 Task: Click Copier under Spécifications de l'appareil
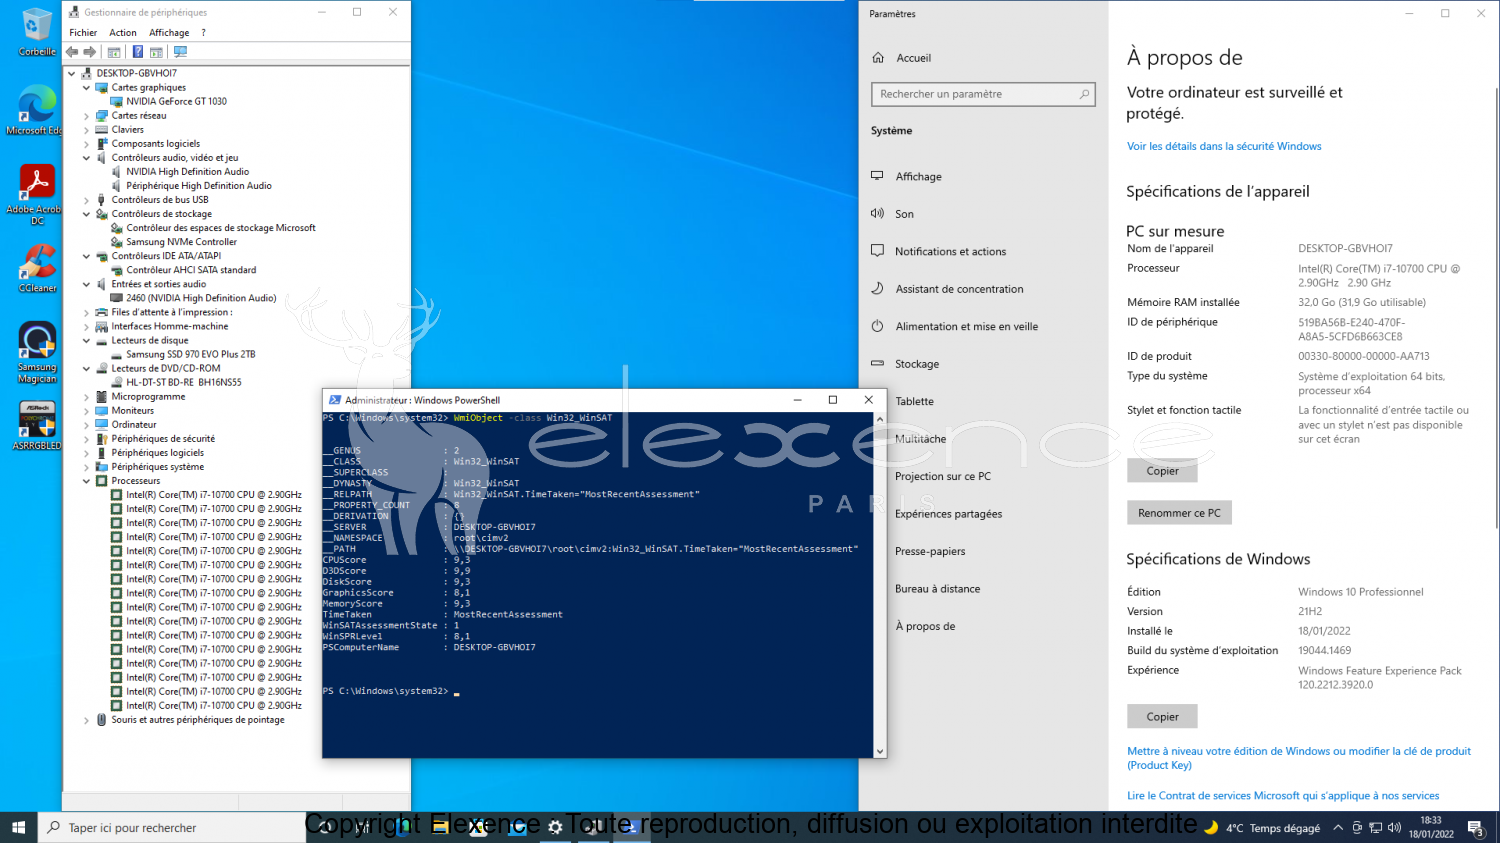(1162, 471)
